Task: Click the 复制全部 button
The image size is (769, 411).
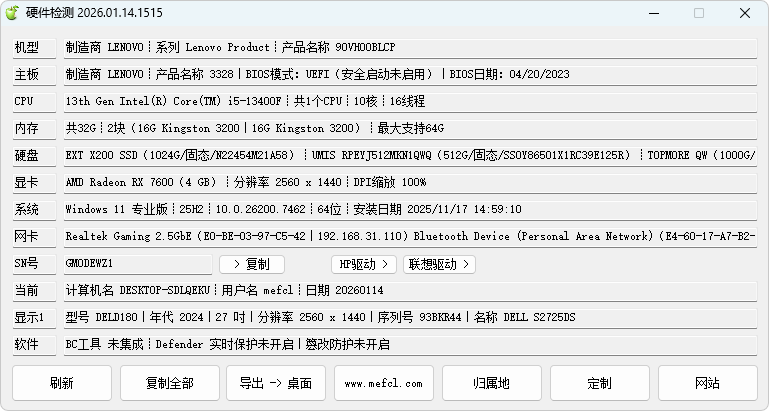Action: pos(169,383)
